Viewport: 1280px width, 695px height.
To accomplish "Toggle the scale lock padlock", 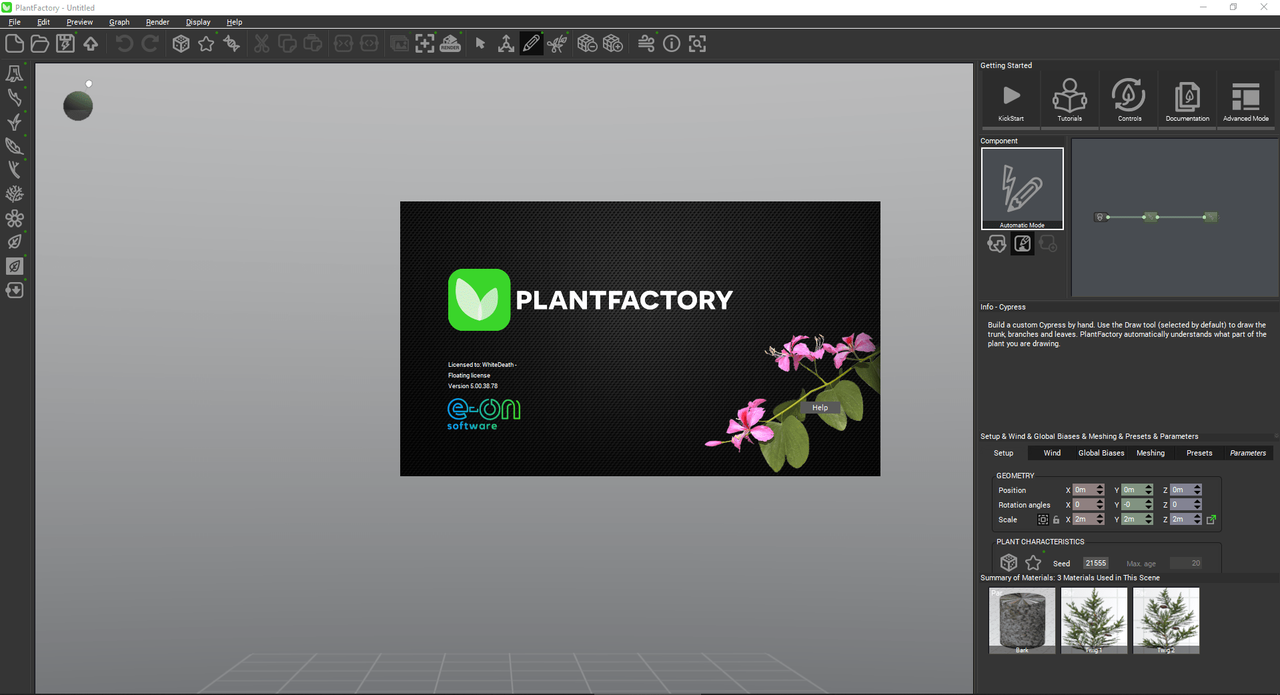I will [x=1056, y=520].
